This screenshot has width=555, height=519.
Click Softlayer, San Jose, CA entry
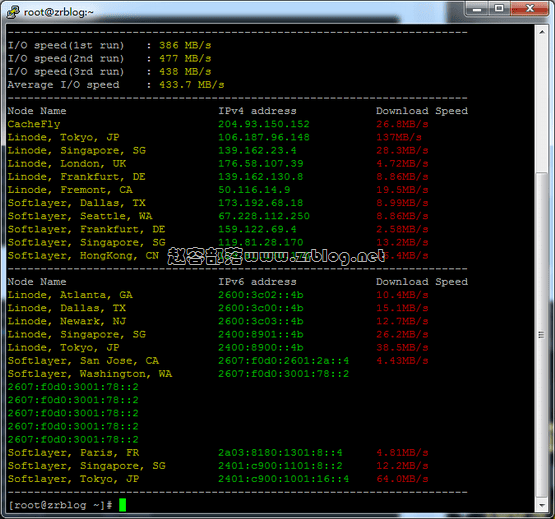[83, 361]
